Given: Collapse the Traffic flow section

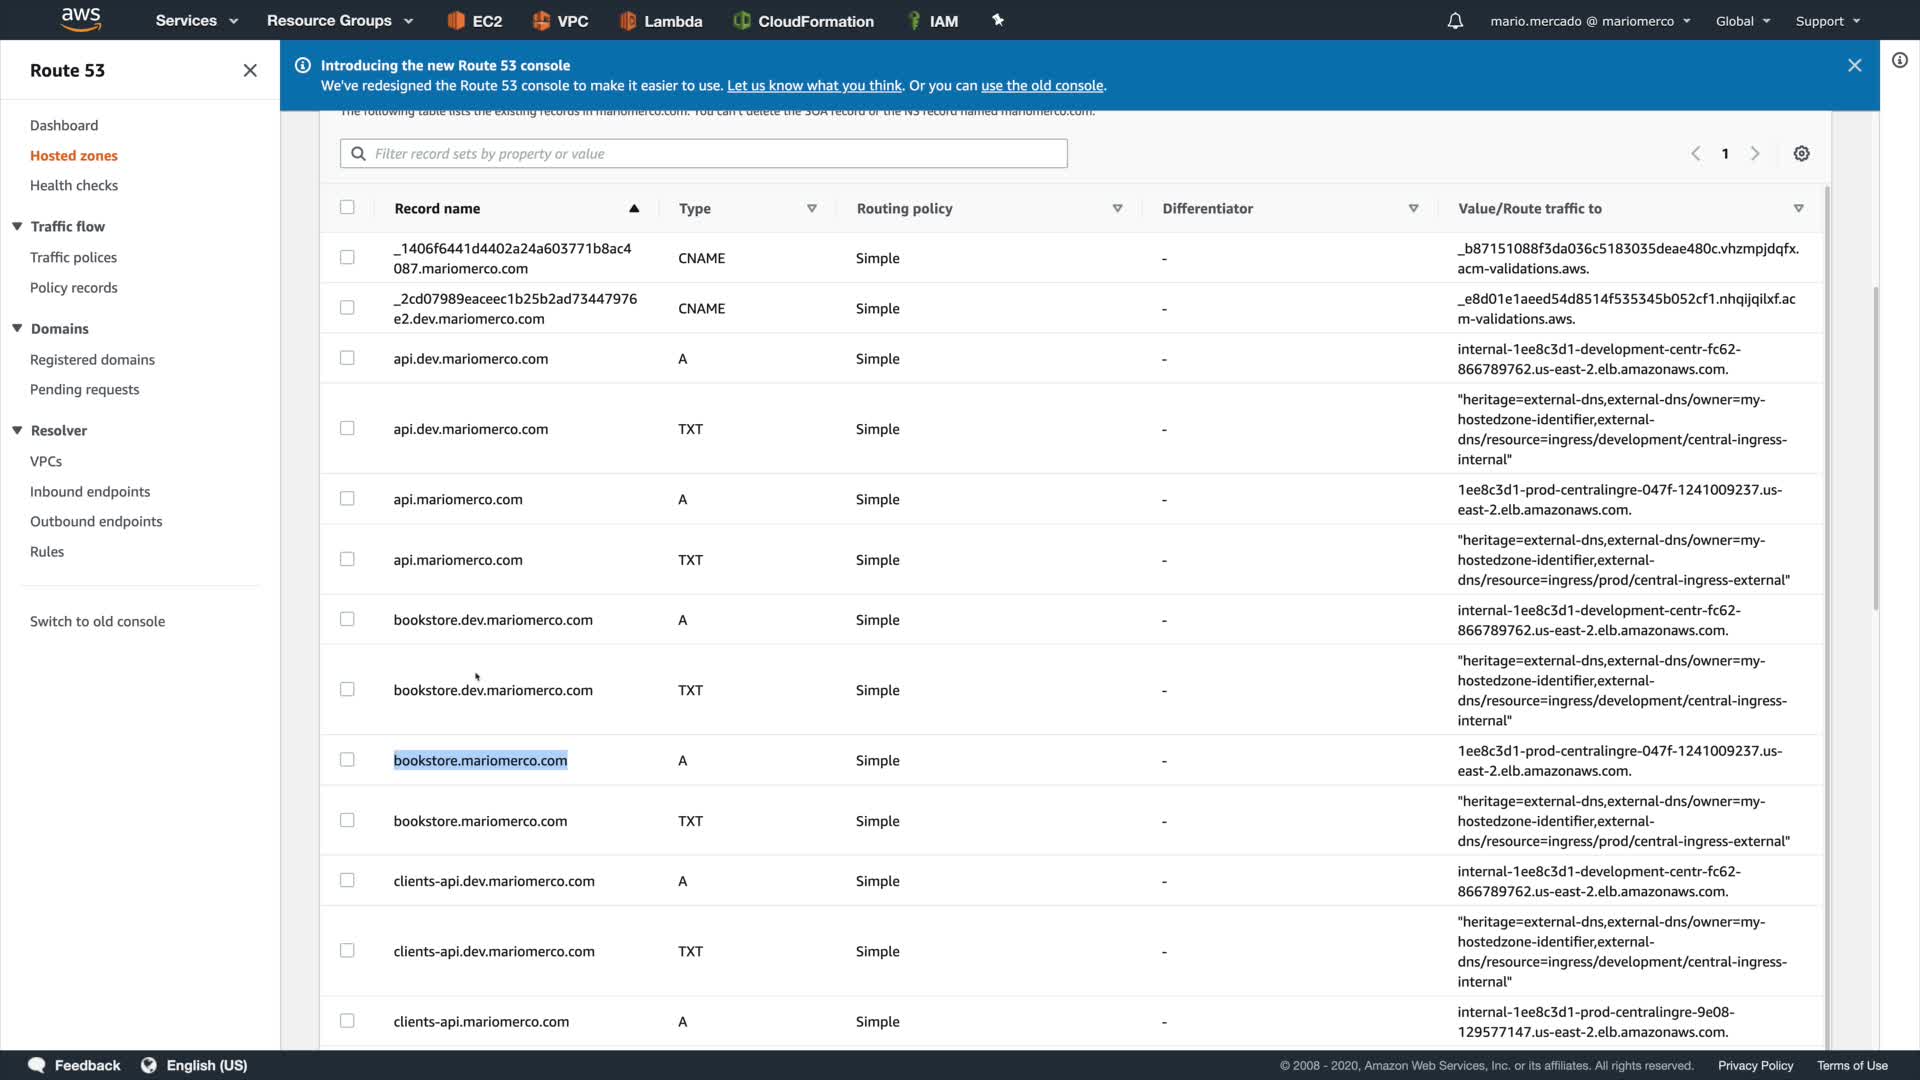Looking at the screenshot, I should pos(17,227).
